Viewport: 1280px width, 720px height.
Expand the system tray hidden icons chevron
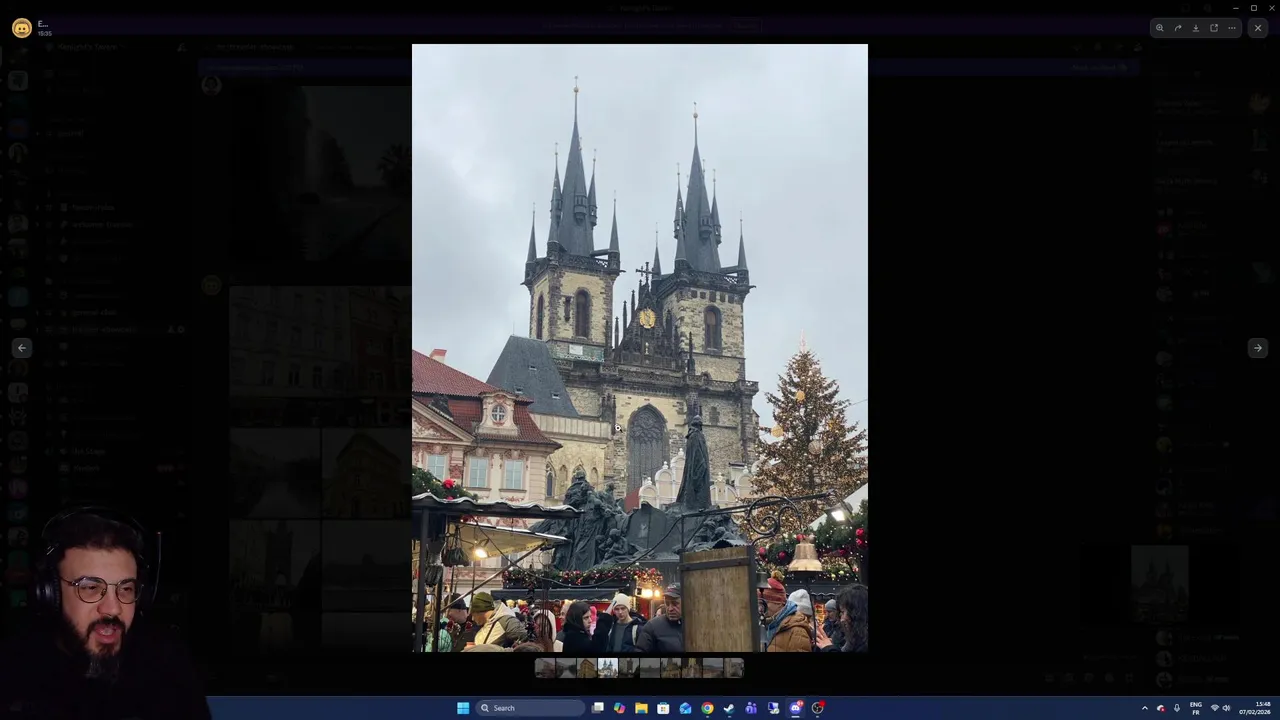[x=1145, y=708]
